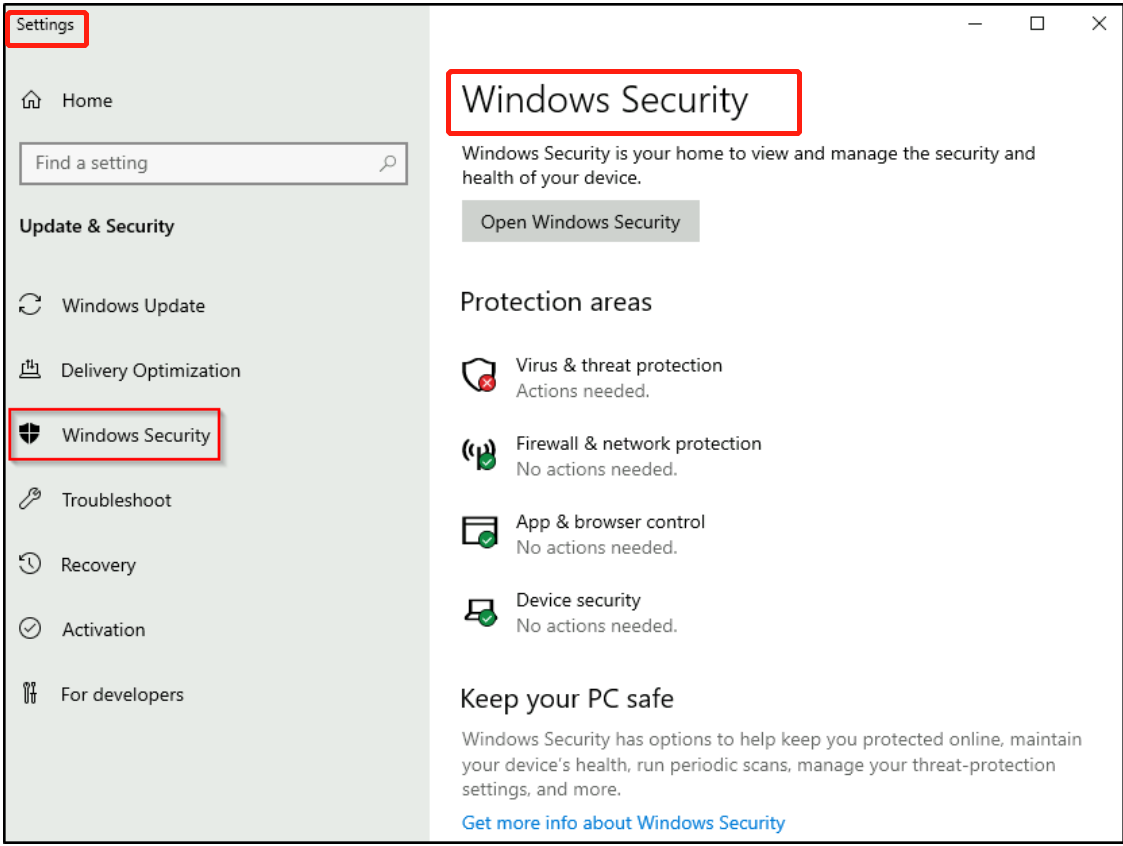This screenshot has height=846, width=1123.
Task: Open Virus & threat protection text label
Action: pyautogui.click(x=618, y=365)
